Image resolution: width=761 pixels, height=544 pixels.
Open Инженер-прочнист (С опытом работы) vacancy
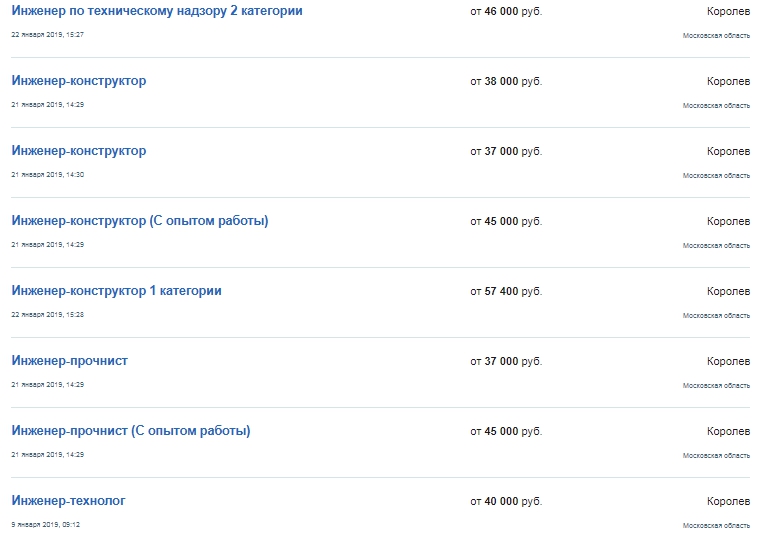131,431
